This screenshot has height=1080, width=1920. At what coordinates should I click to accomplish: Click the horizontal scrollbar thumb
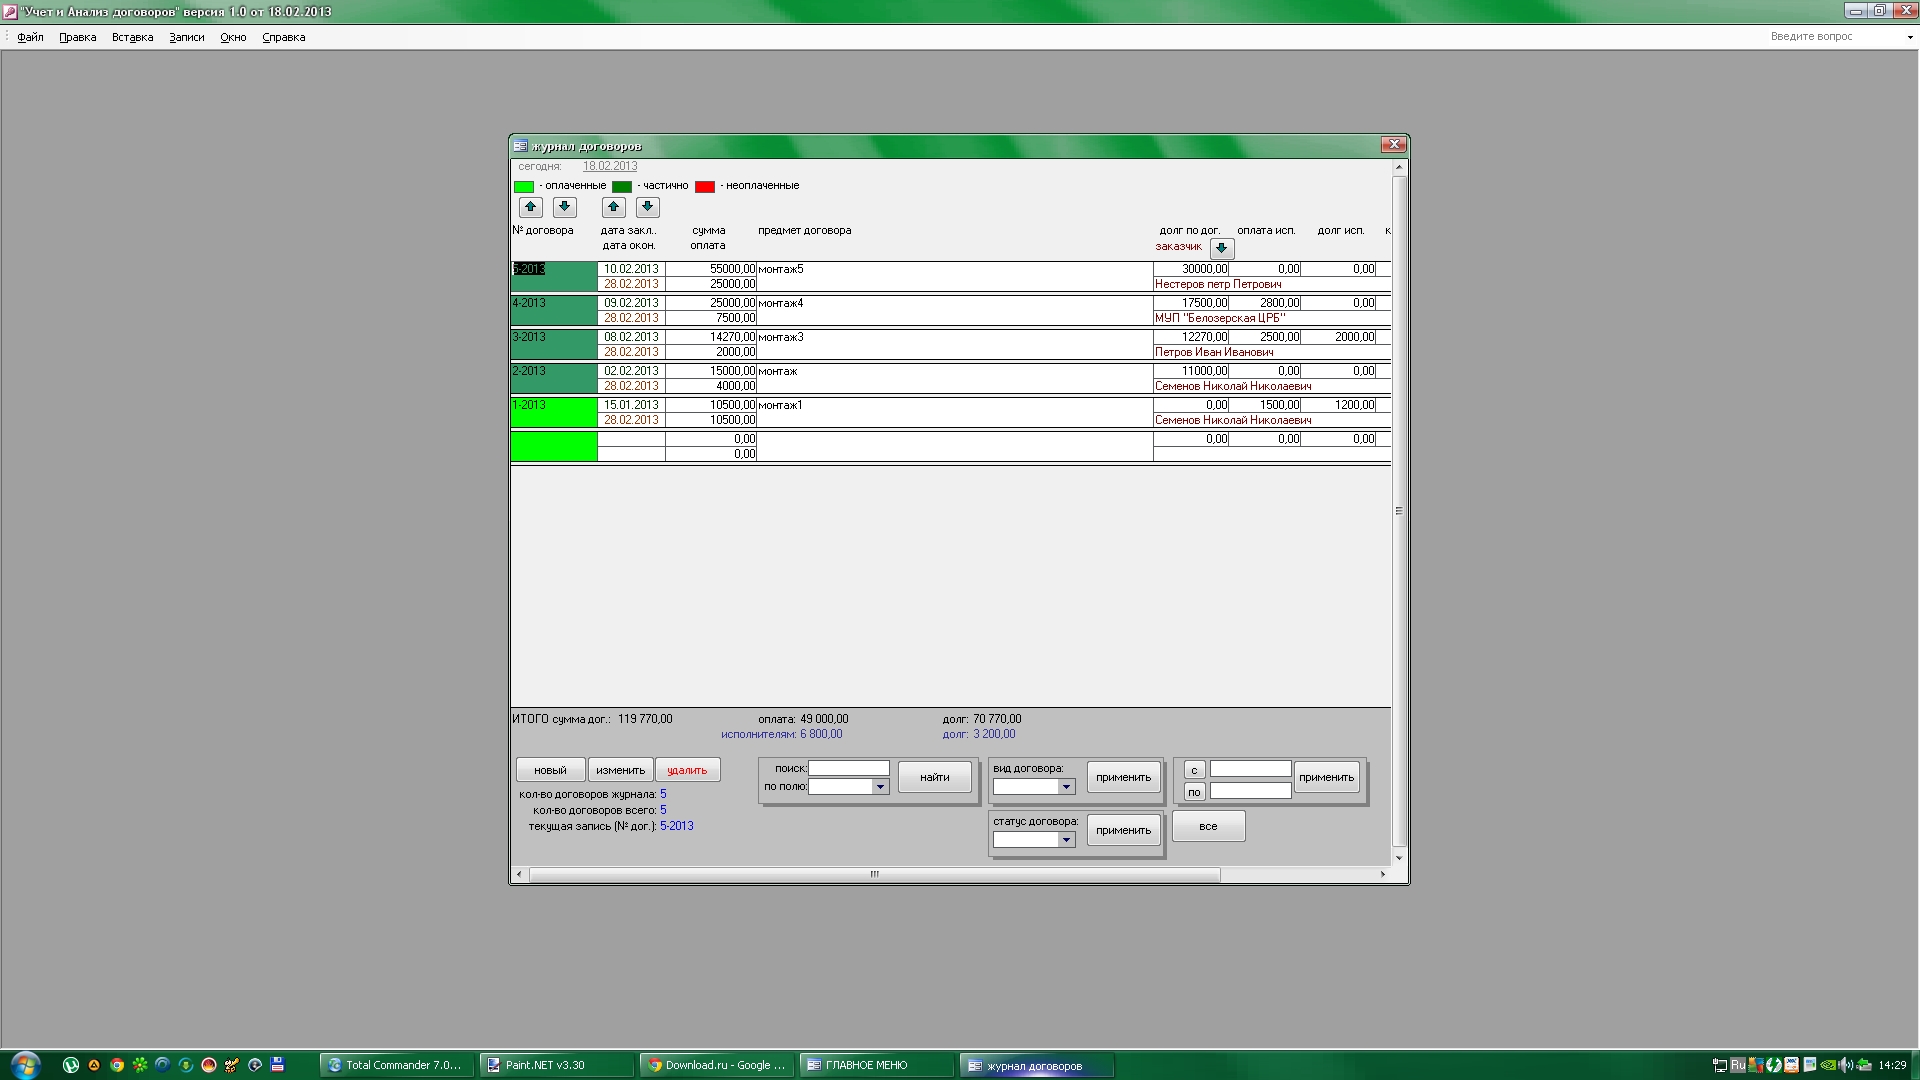[x=874, y=874]
